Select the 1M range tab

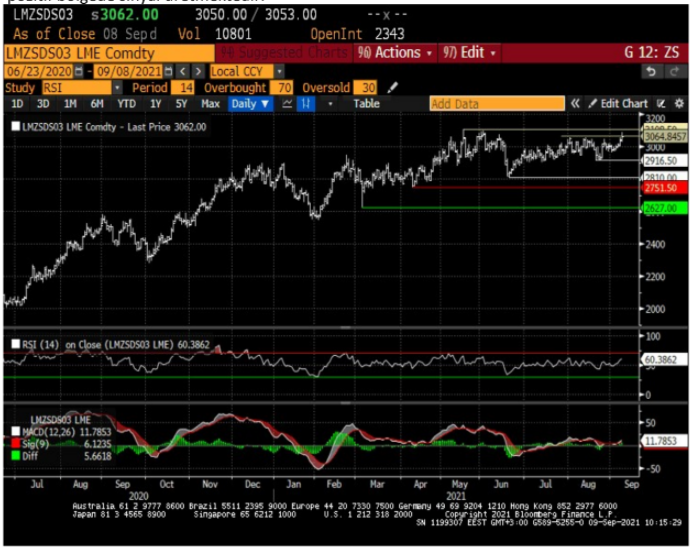(x=70, y=104)
